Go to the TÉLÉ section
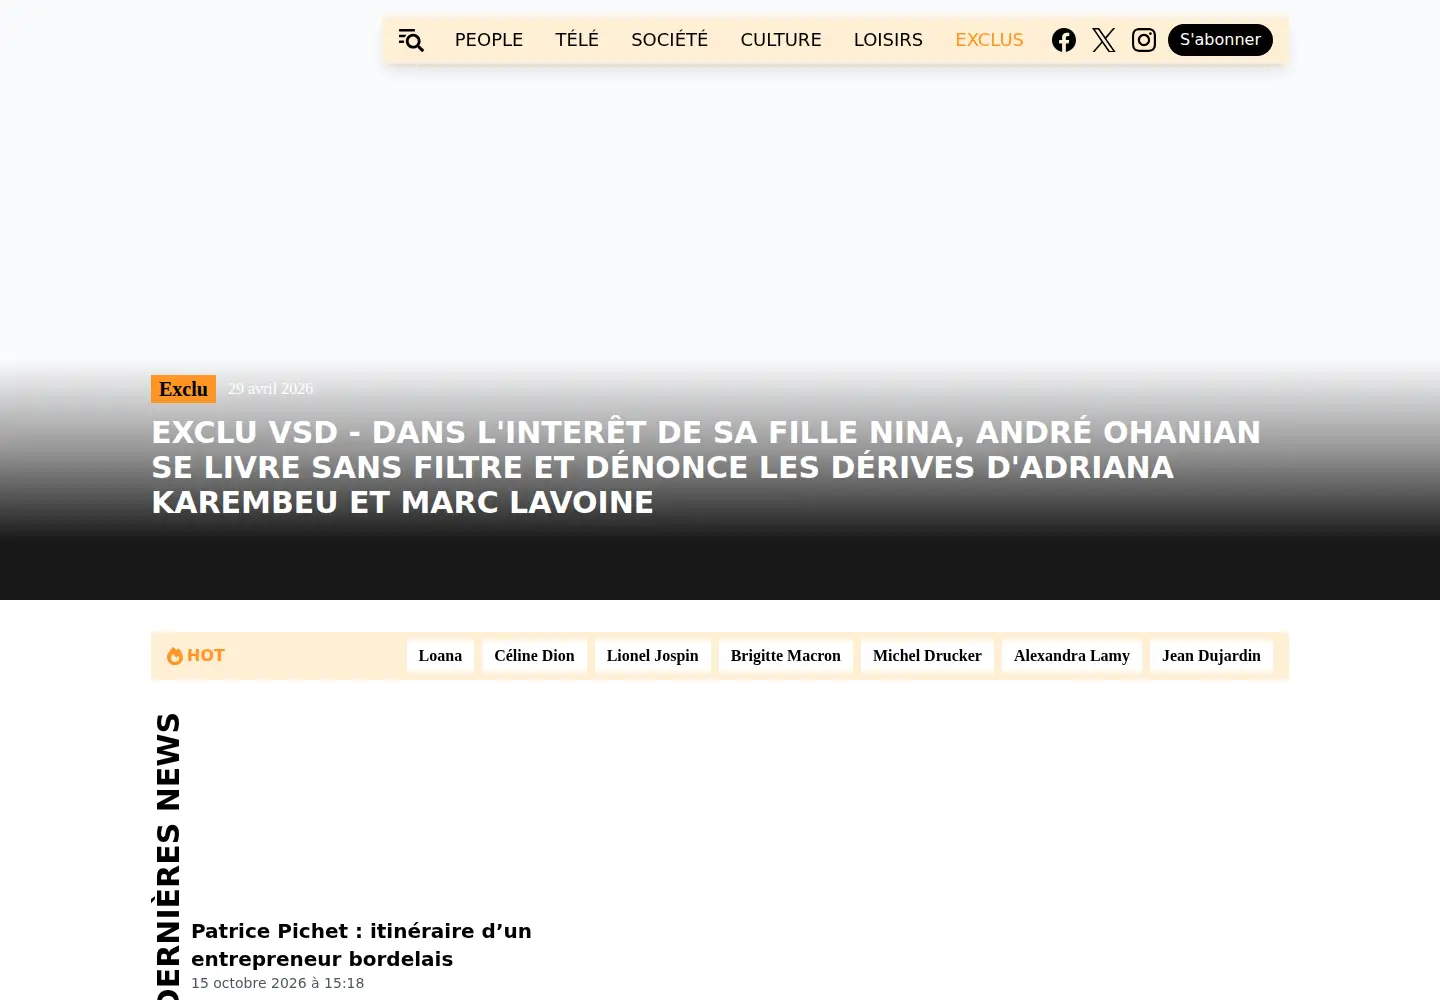The width and height of the screenshot is (1440, 1000). [577, 40]
